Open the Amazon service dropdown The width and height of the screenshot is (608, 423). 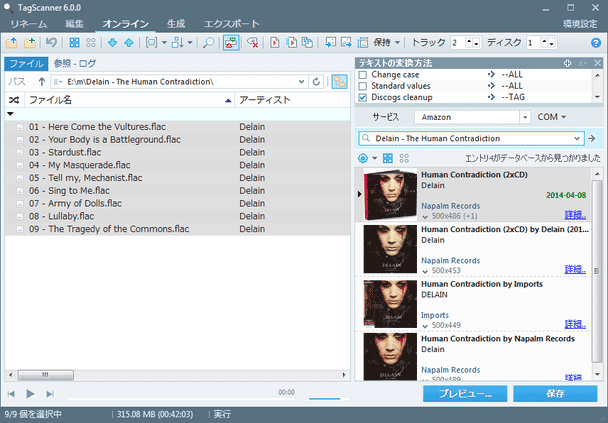(x=525, y=117)
